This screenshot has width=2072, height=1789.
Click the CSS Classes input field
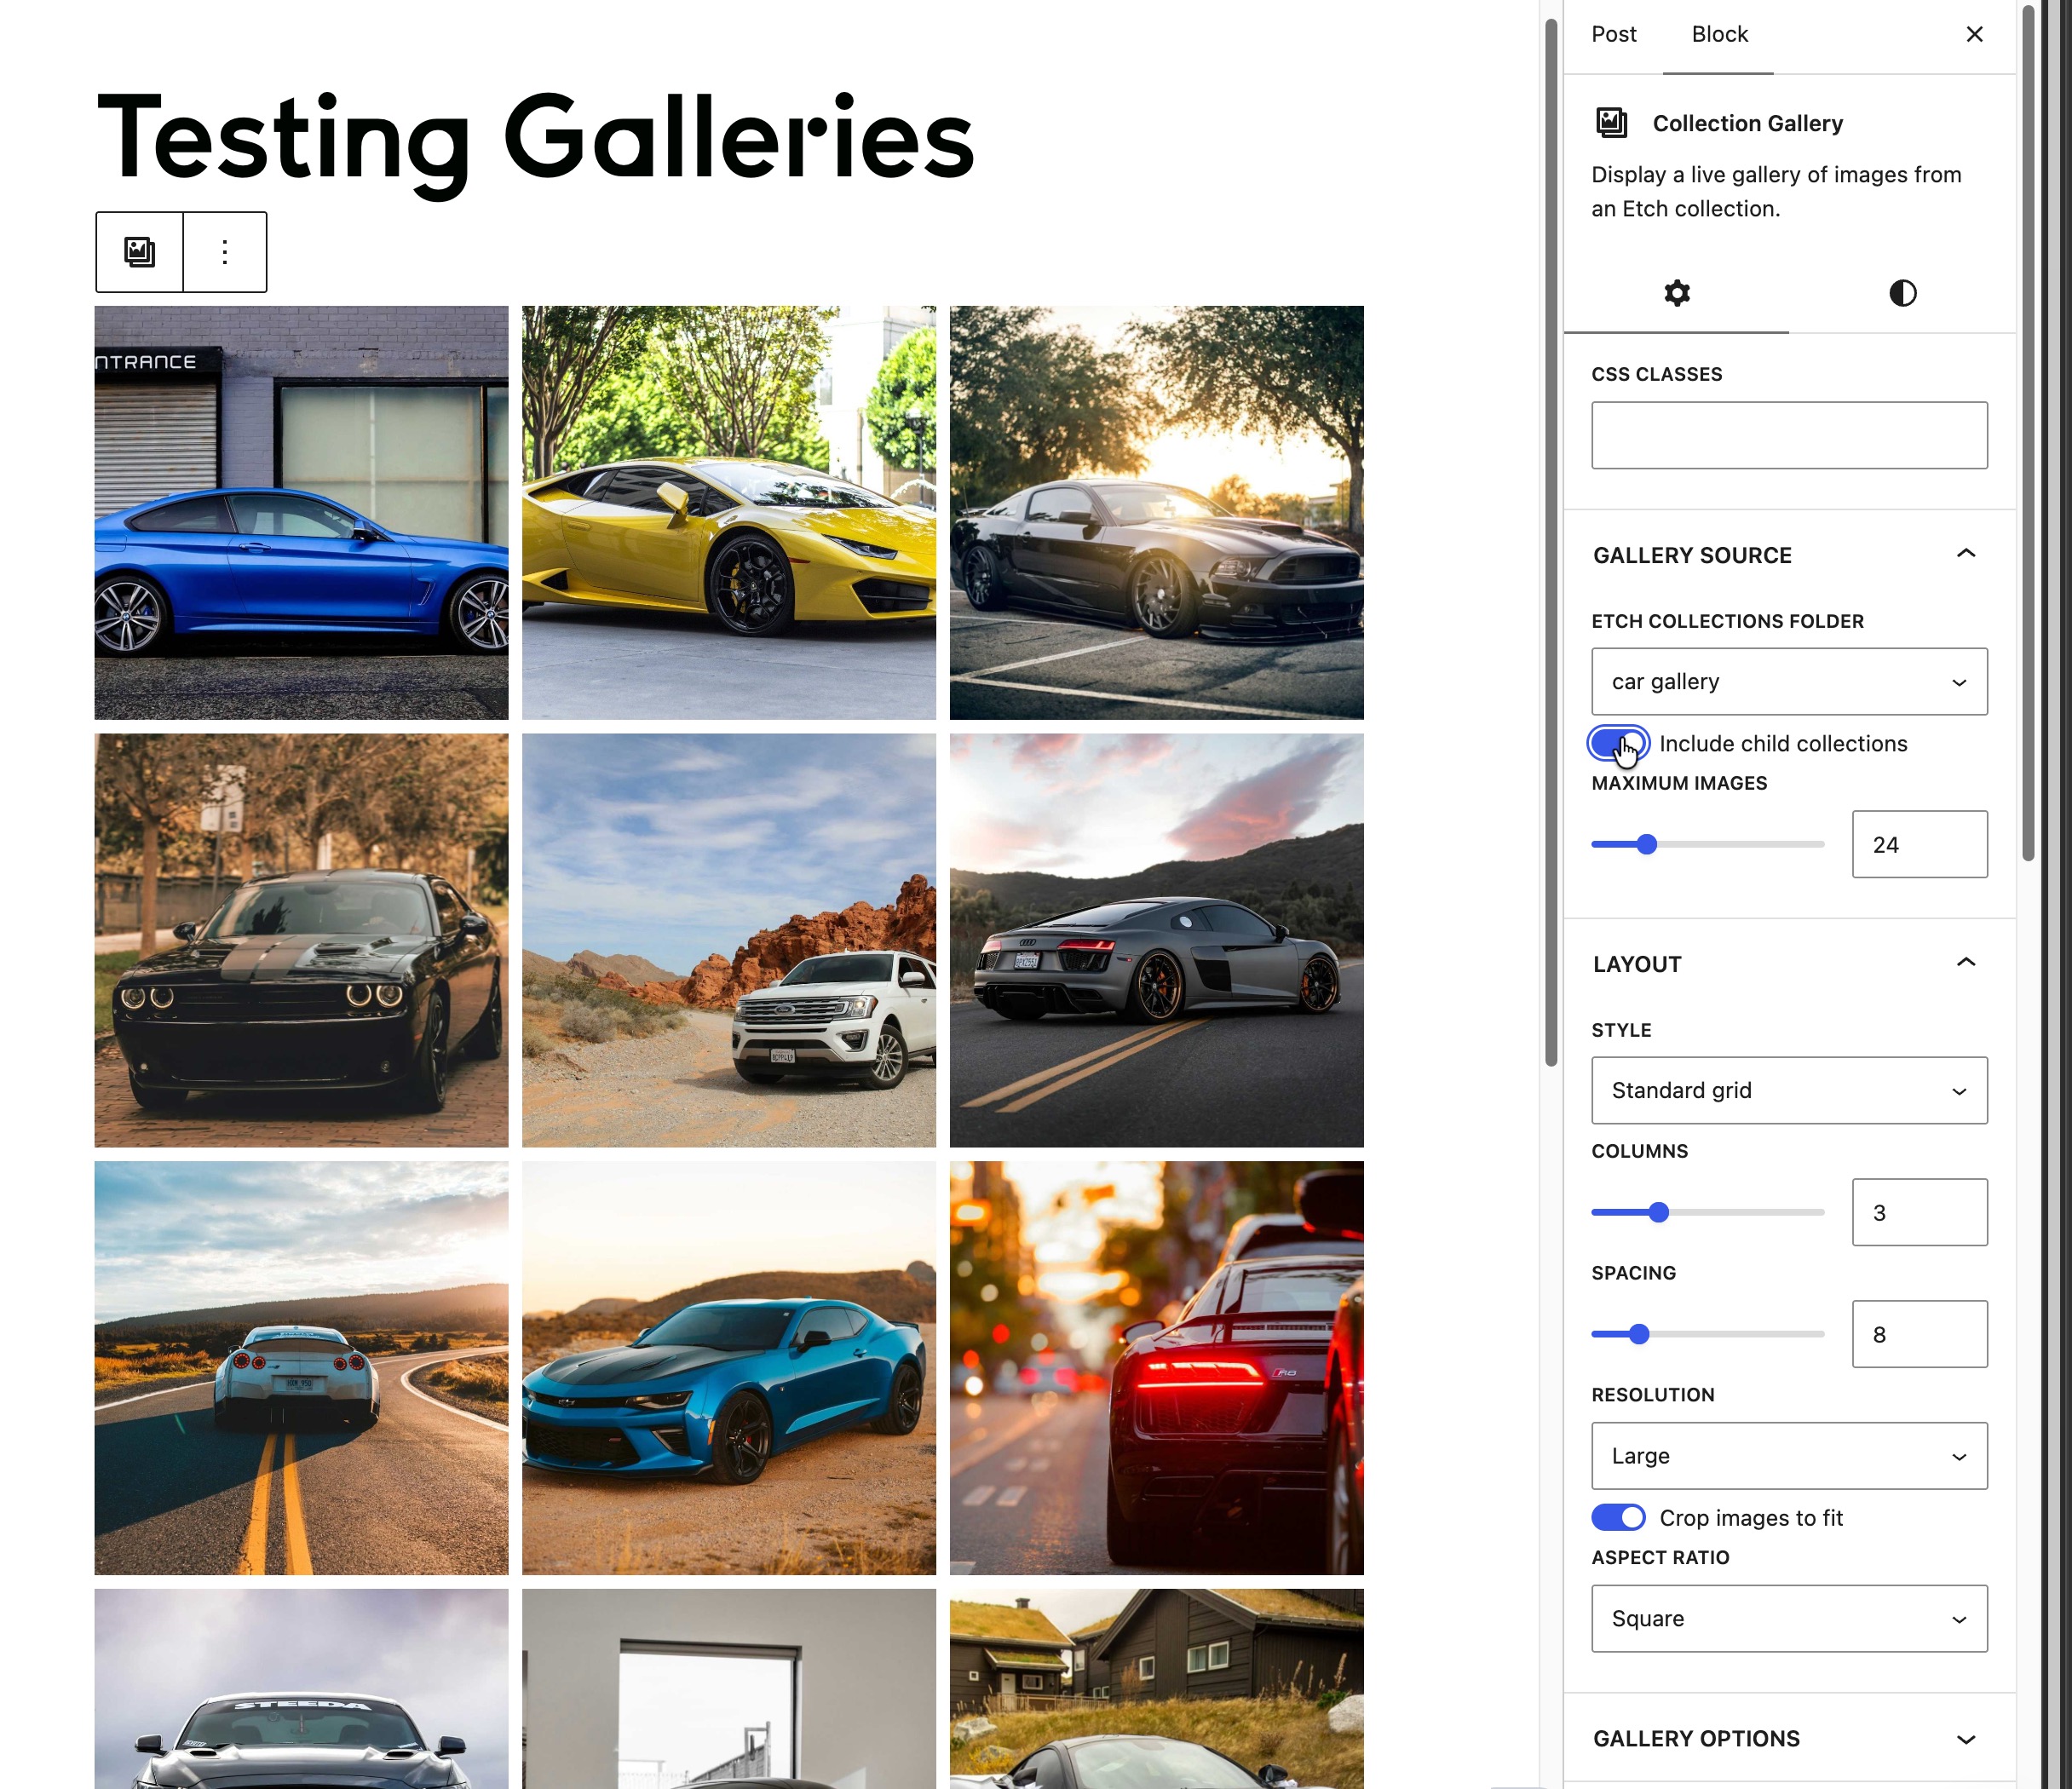pyautogui.click(x=1789, y=436)
